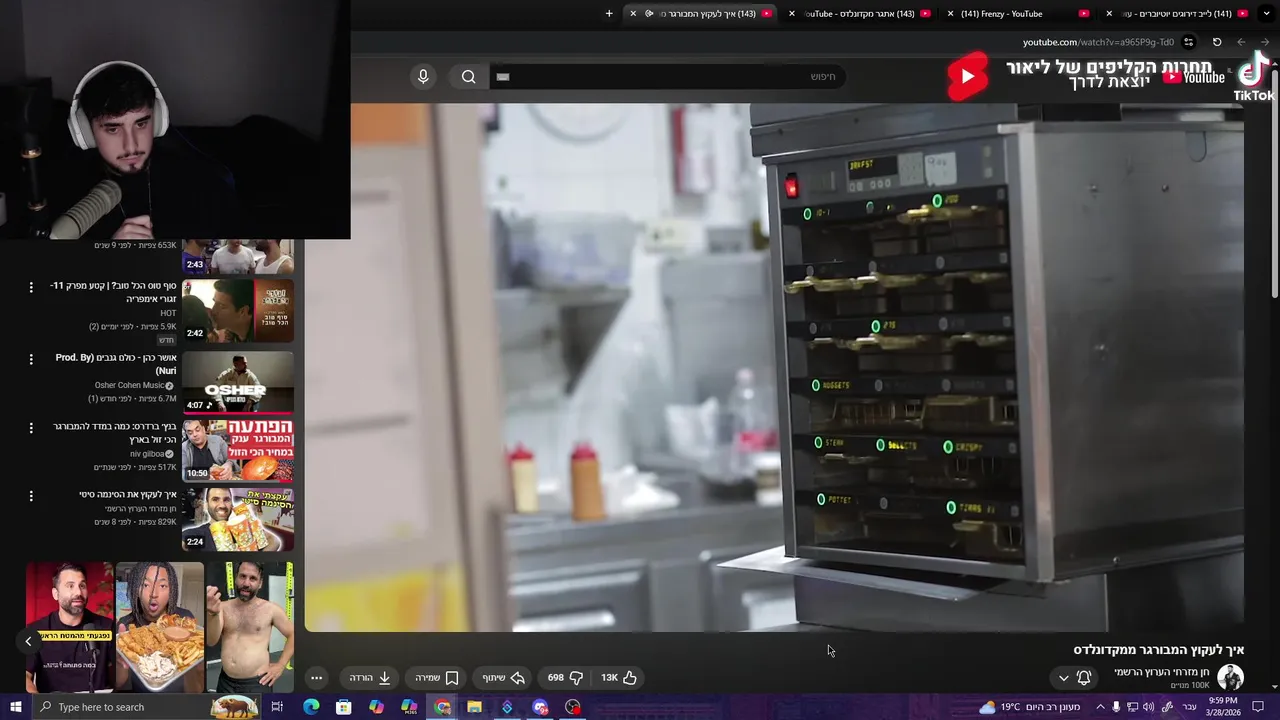Open options for Osher Cohen video
The height and width of the screenshot is (720, 1280).
click(x=31, y=358)
